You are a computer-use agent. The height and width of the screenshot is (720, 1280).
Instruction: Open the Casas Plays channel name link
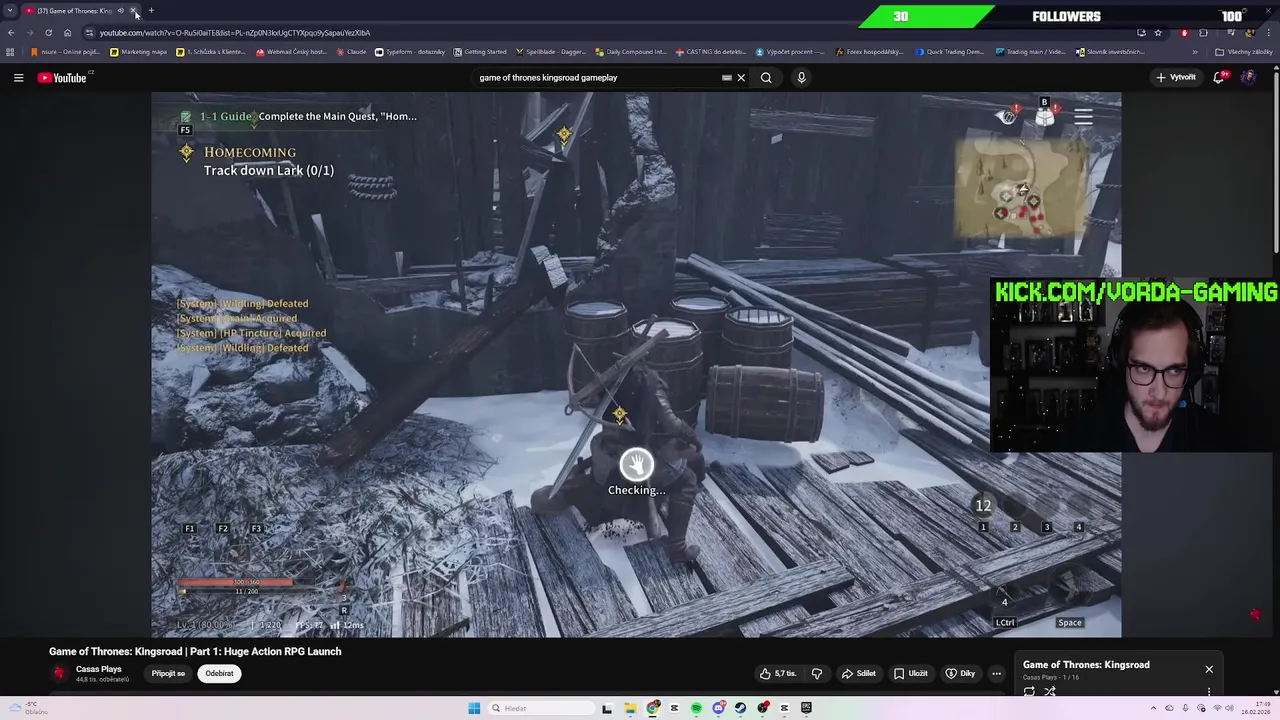pos(98,669)
